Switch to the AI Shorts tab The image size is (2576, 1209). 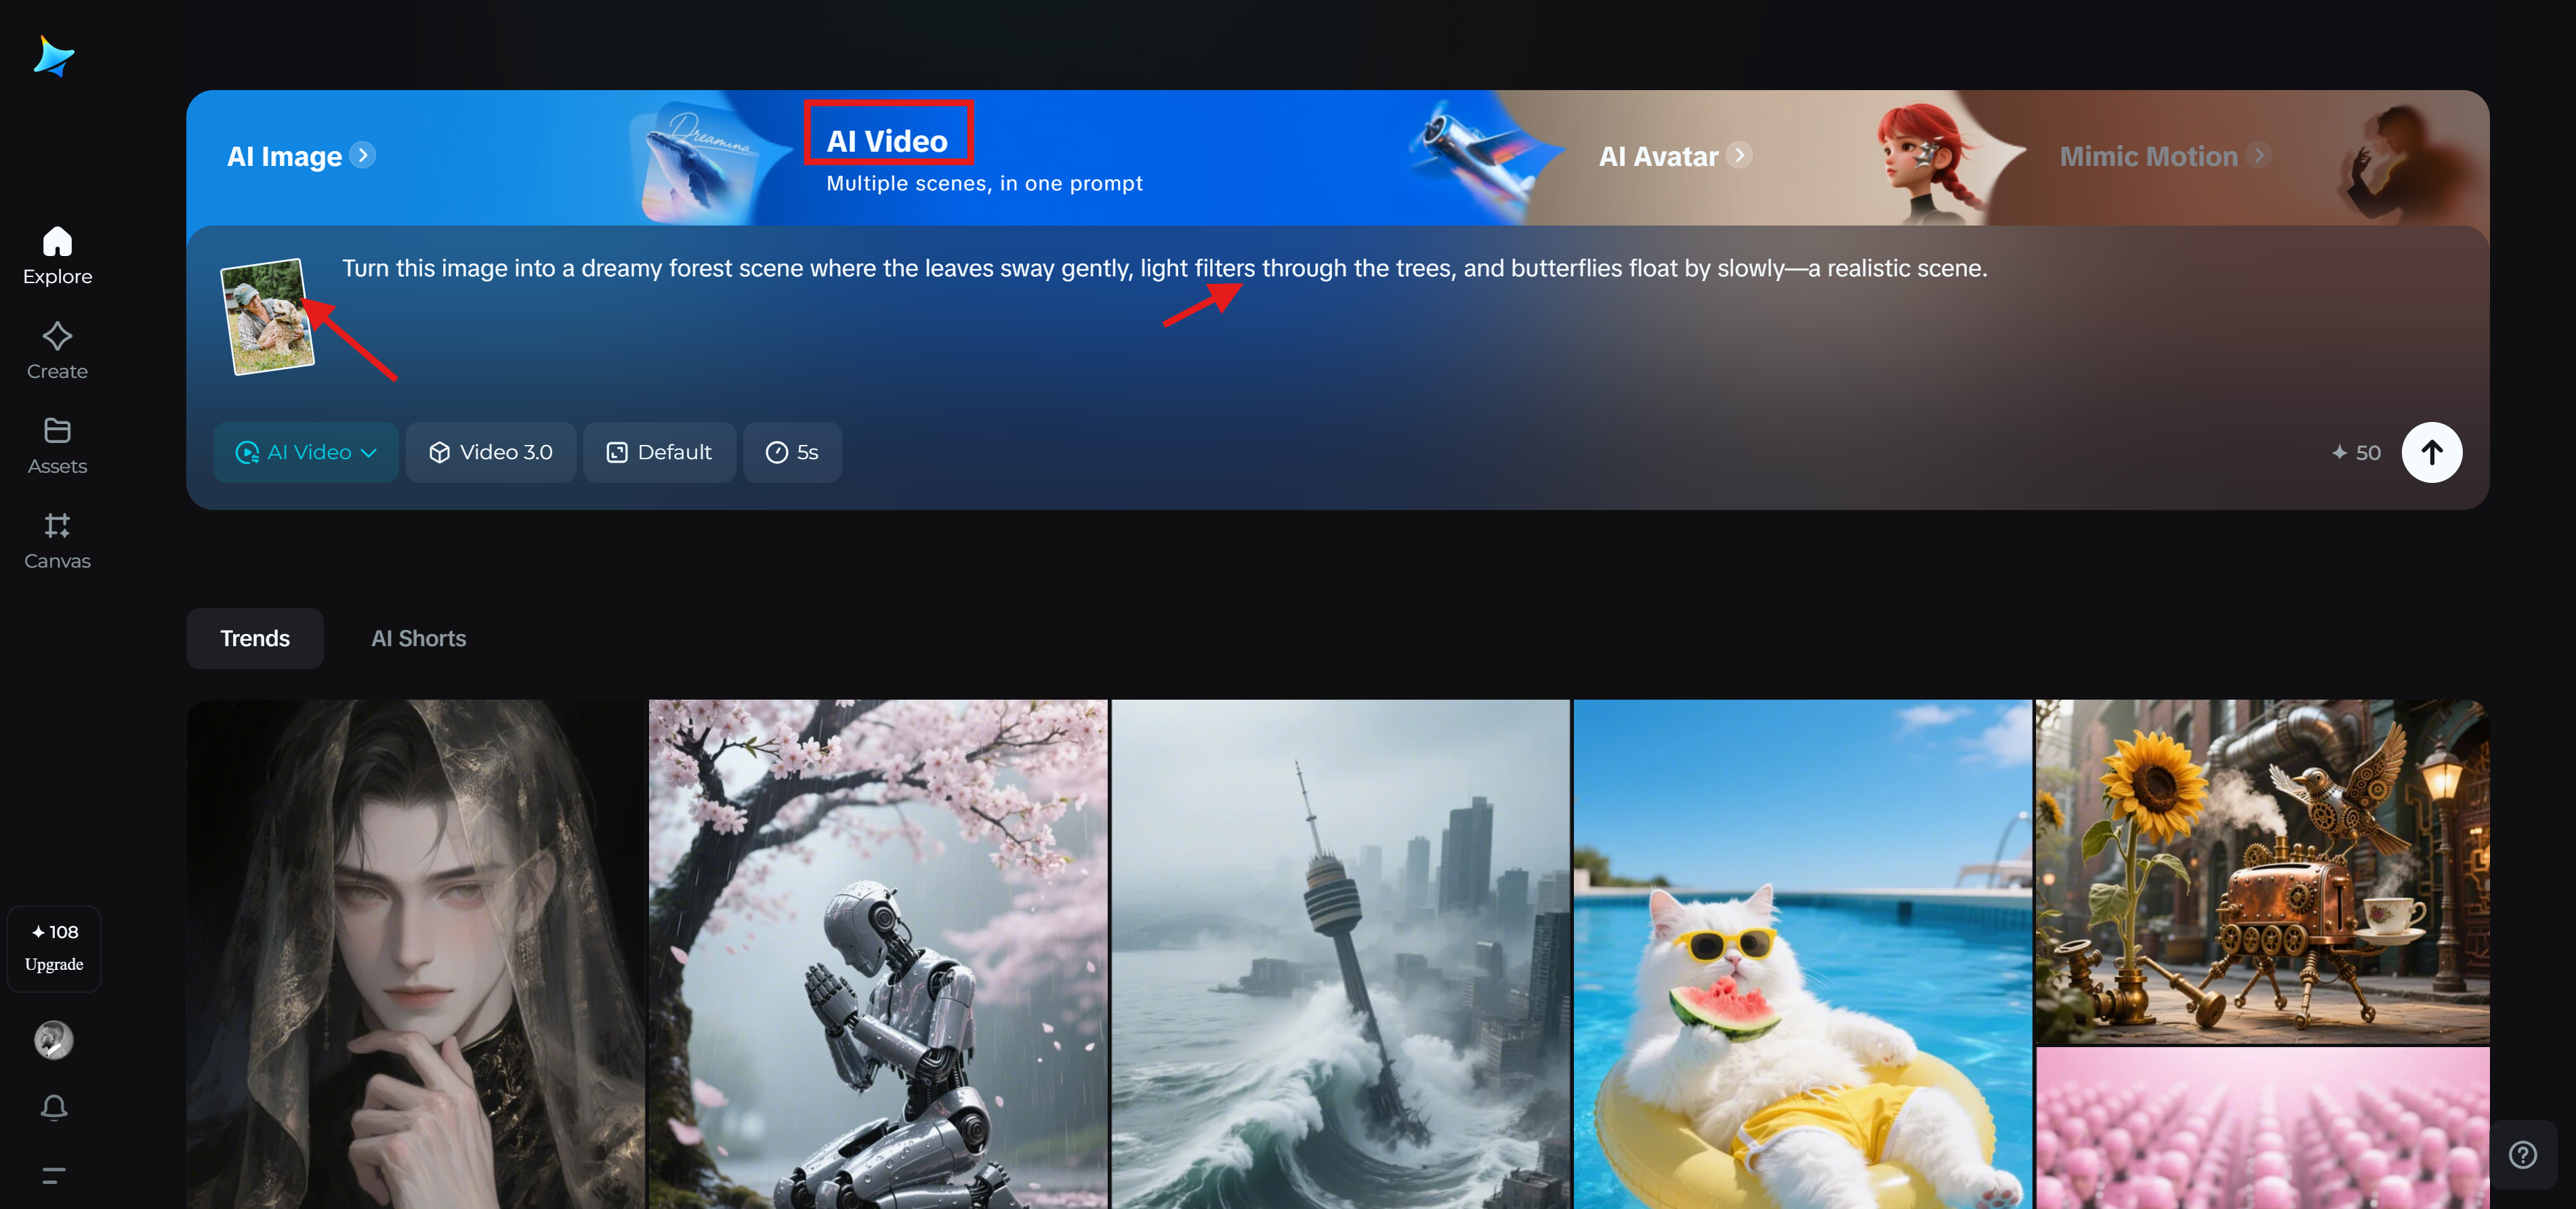click(418, 638)
